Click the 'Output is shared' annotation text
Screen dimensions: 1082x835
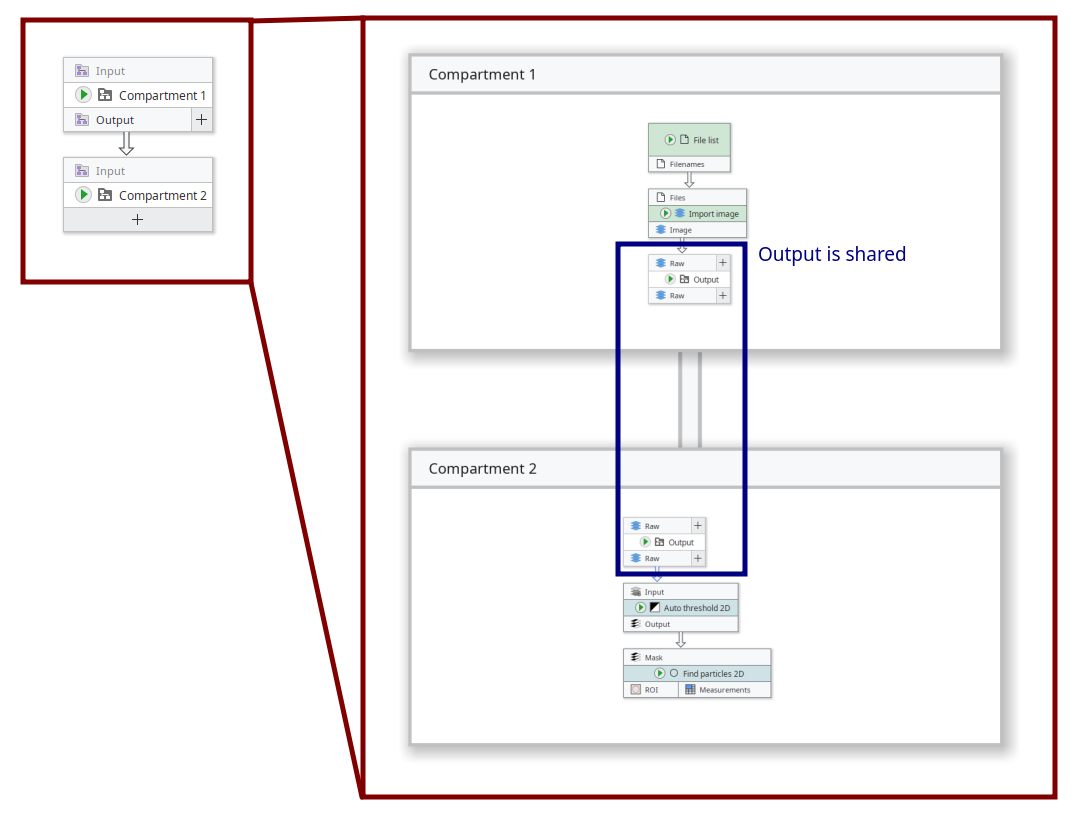click(x=831, y=255)
